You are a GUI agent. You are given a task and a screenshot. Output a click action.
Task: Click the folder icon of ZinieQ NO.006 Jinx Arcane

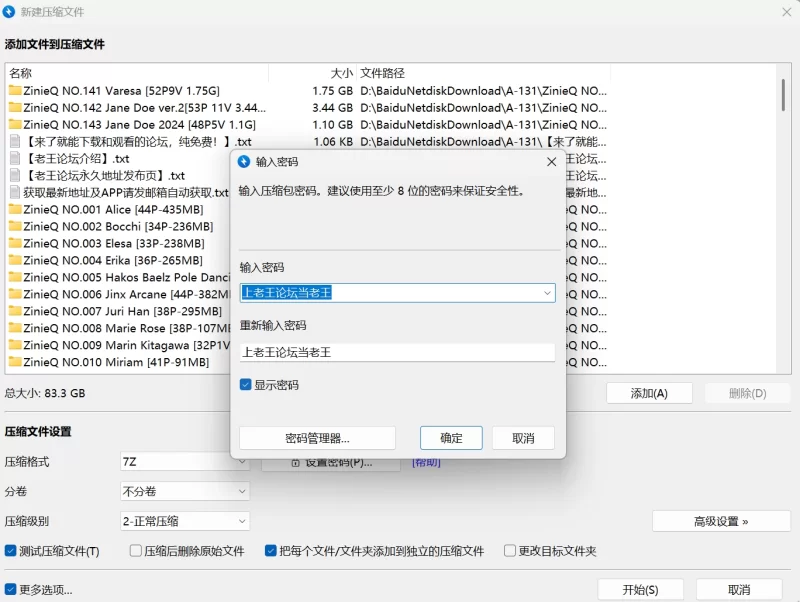15,294
